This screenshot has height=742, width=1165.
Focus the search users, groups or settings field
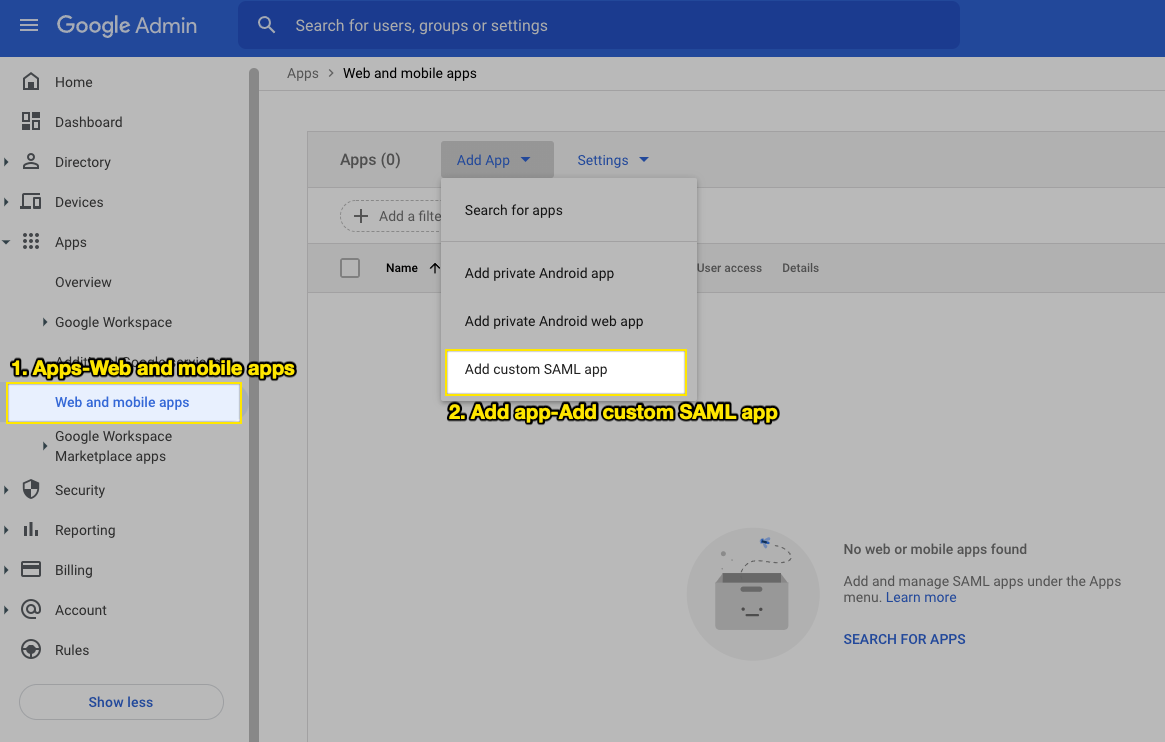pos(598,25)
